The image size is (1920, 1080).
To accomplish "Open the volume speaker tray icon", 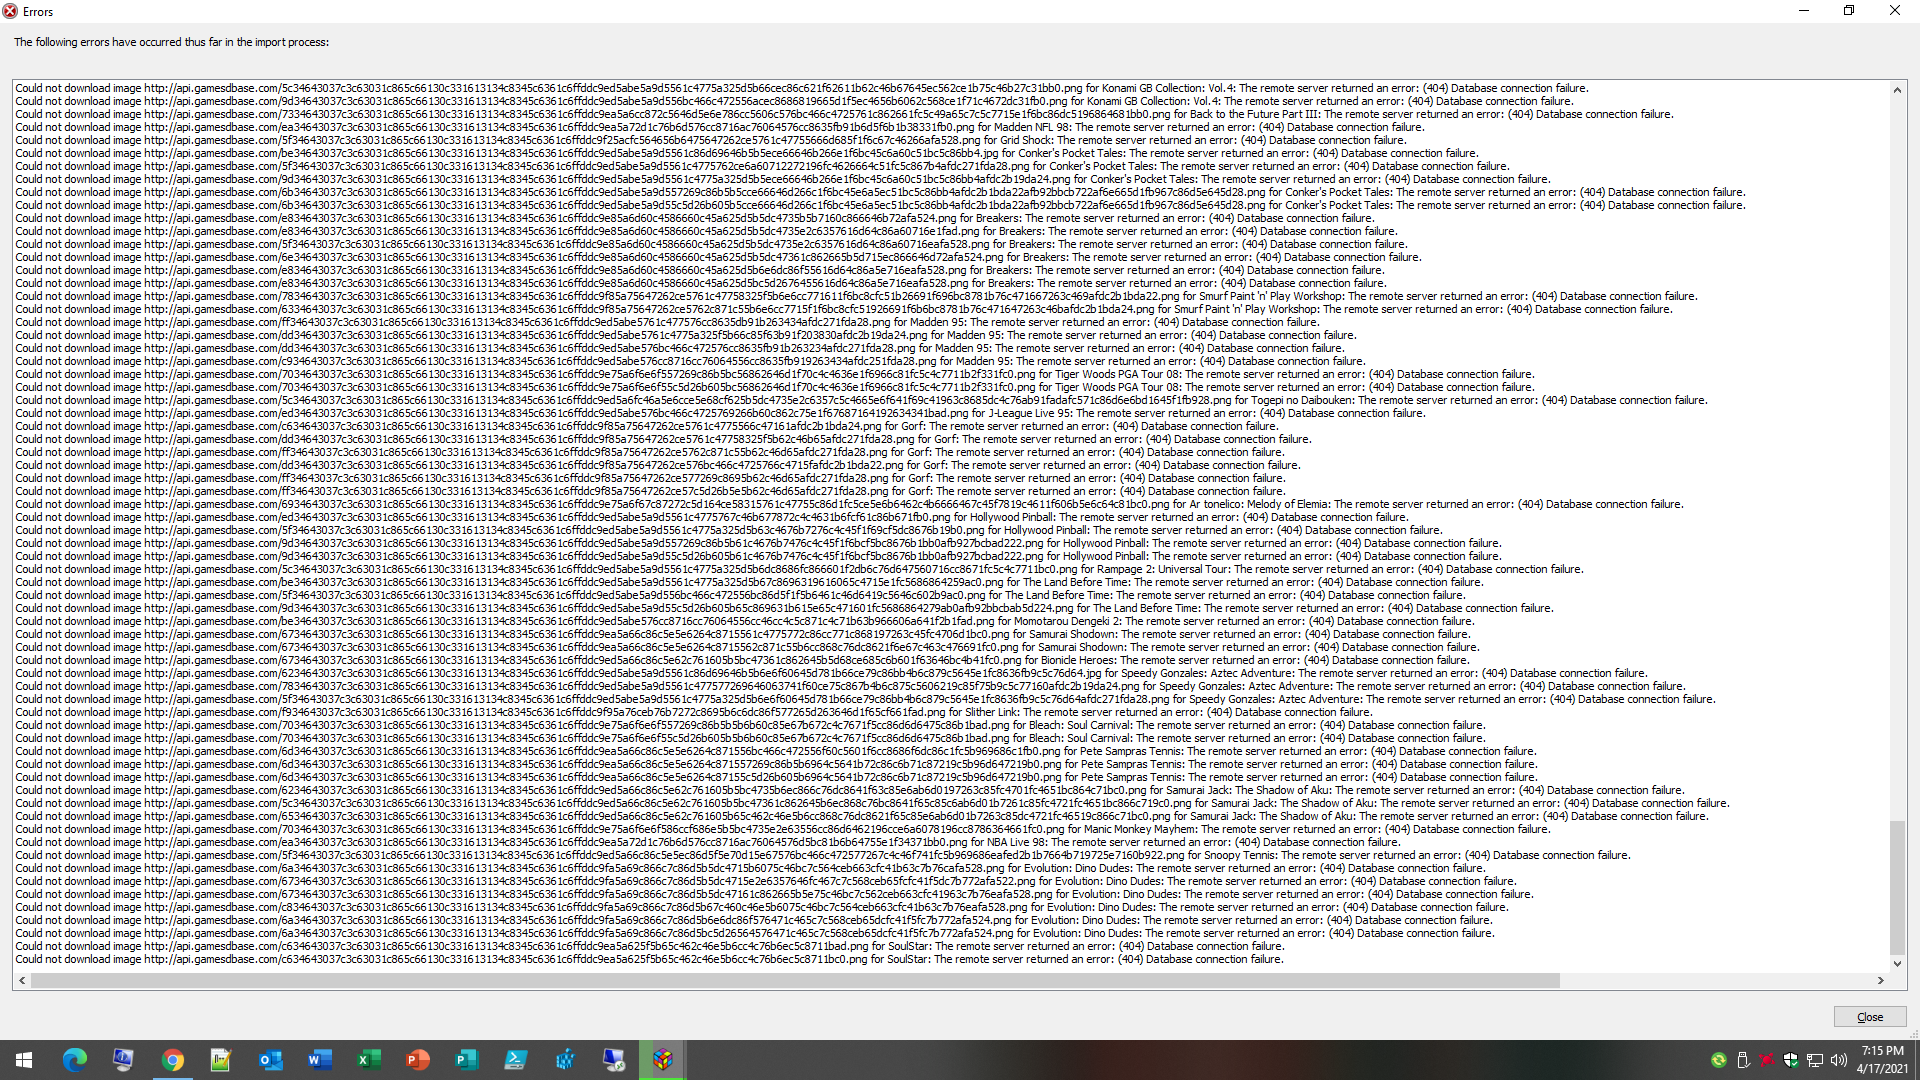I will [1839, 1060].
